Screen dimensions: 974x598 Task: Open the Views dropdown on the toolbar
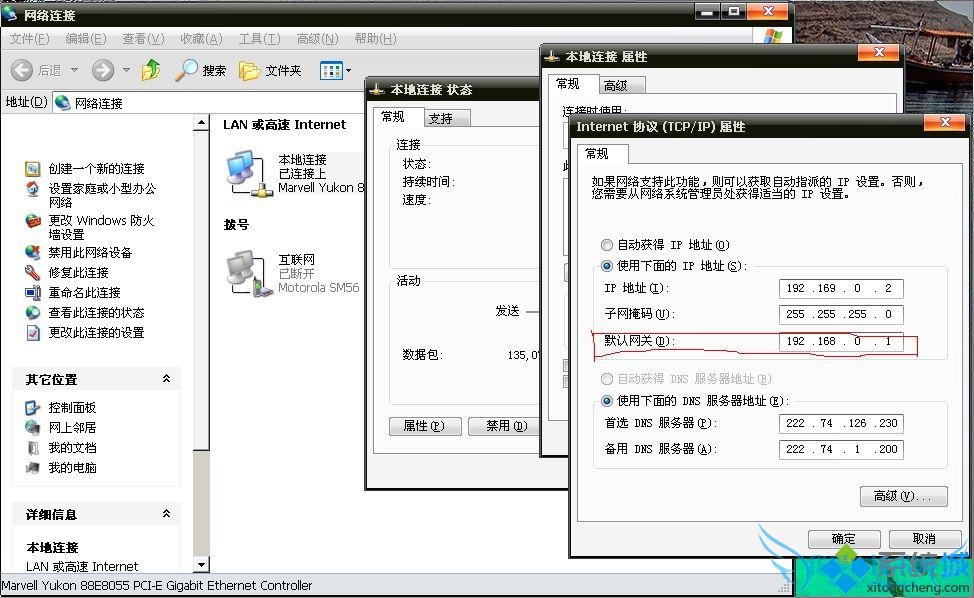[x=334, y=70]
